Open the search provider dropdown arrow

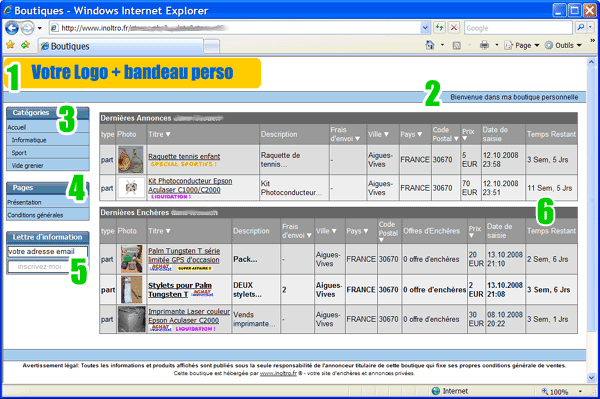coord(590,28)
